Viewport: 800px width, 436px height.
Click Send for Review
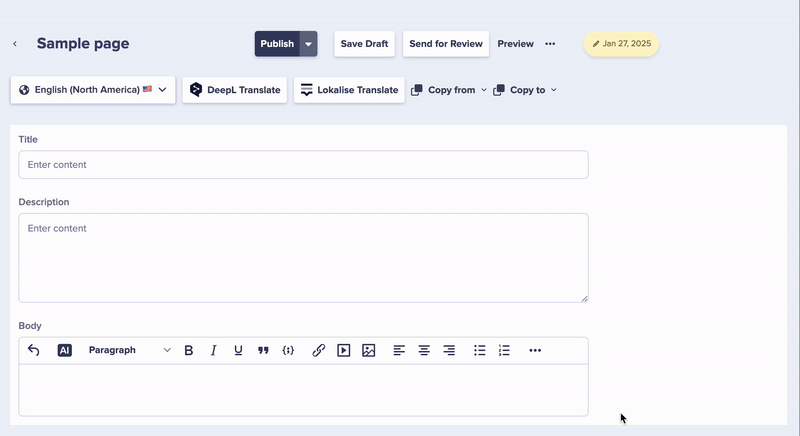446,44
